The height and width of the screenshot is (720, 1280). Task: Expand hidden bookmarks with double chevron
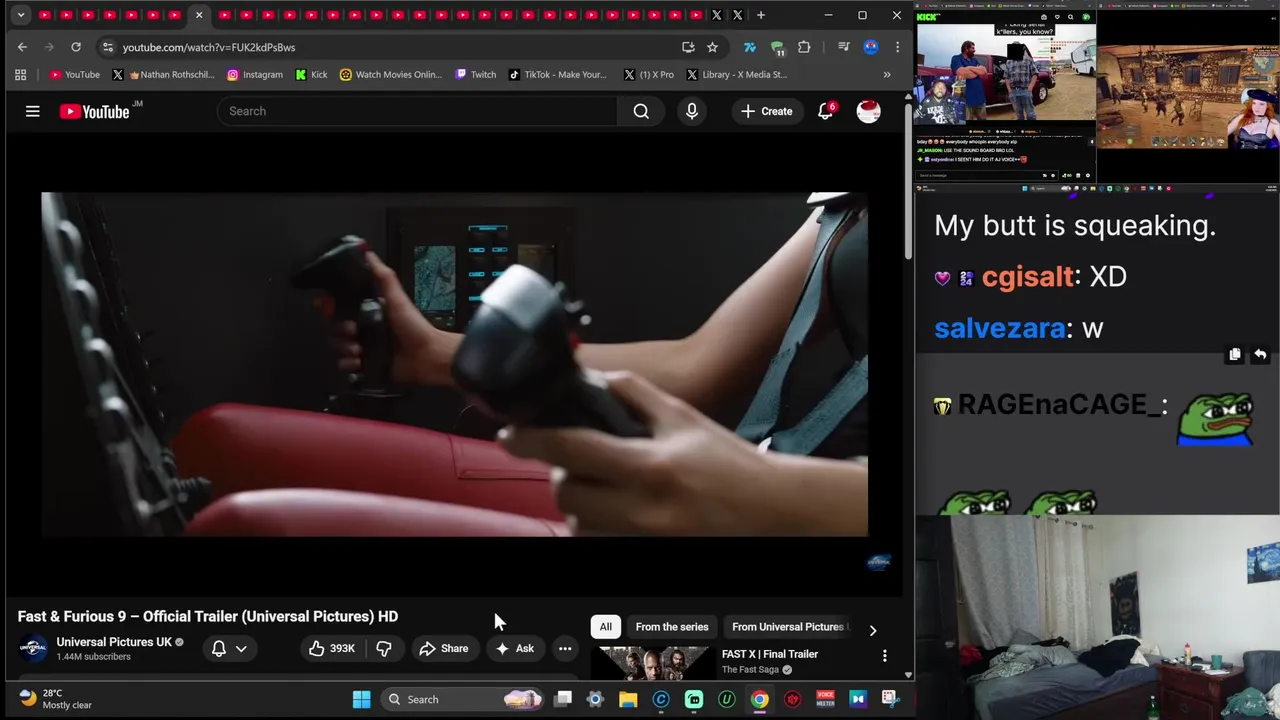point(886,74)
